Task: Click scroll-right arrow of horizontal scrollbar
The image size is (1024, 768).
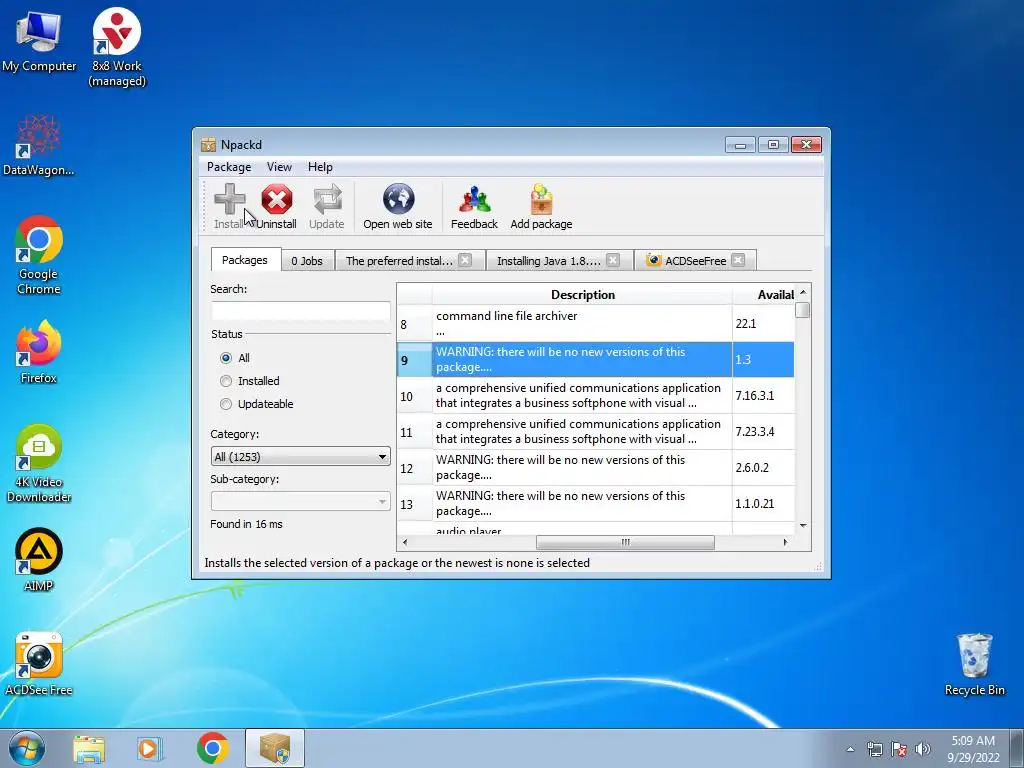Action: (785, 543)
